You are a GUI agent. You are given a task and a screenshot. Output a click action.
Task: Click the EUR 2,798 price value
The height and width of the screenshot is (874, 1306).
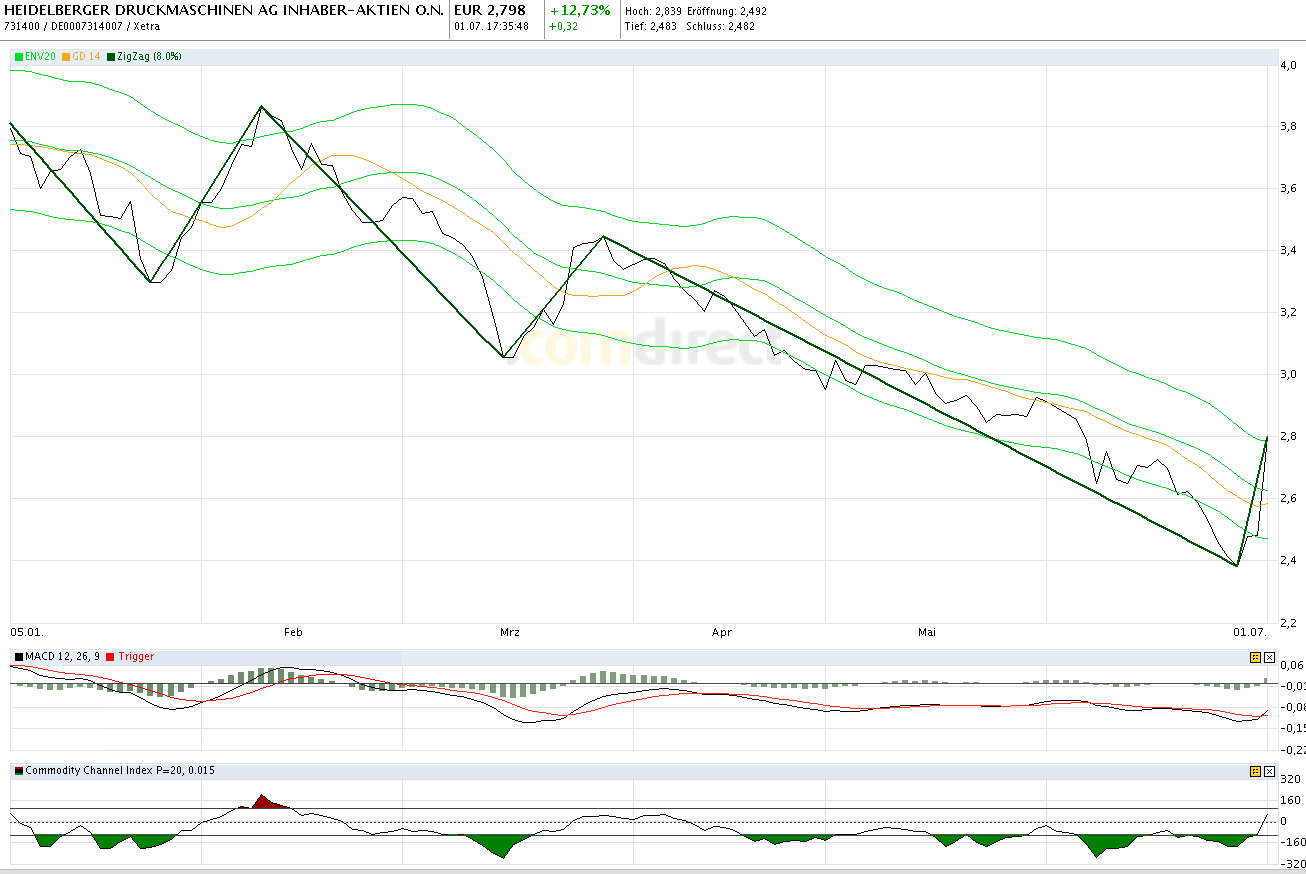point(489,10)
